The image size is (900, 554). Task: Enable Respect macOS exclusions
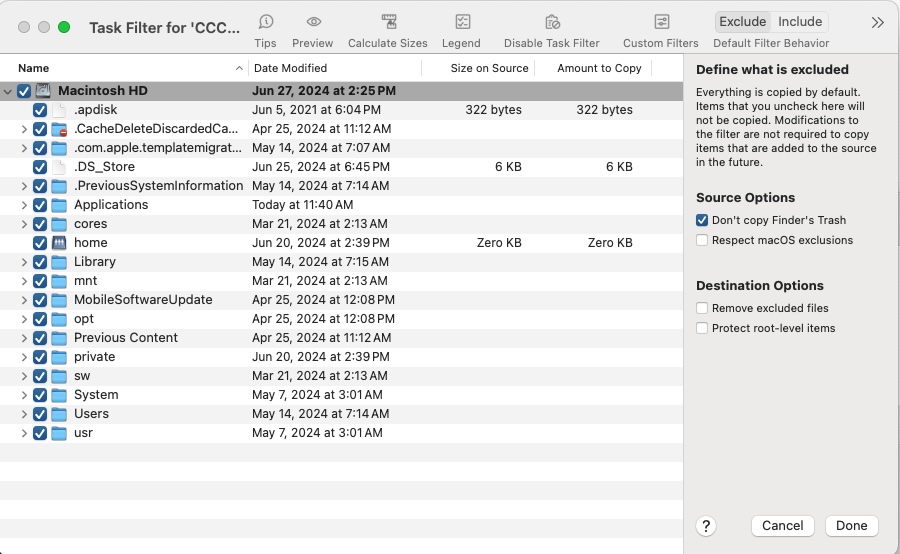click(x=702, y=240)
